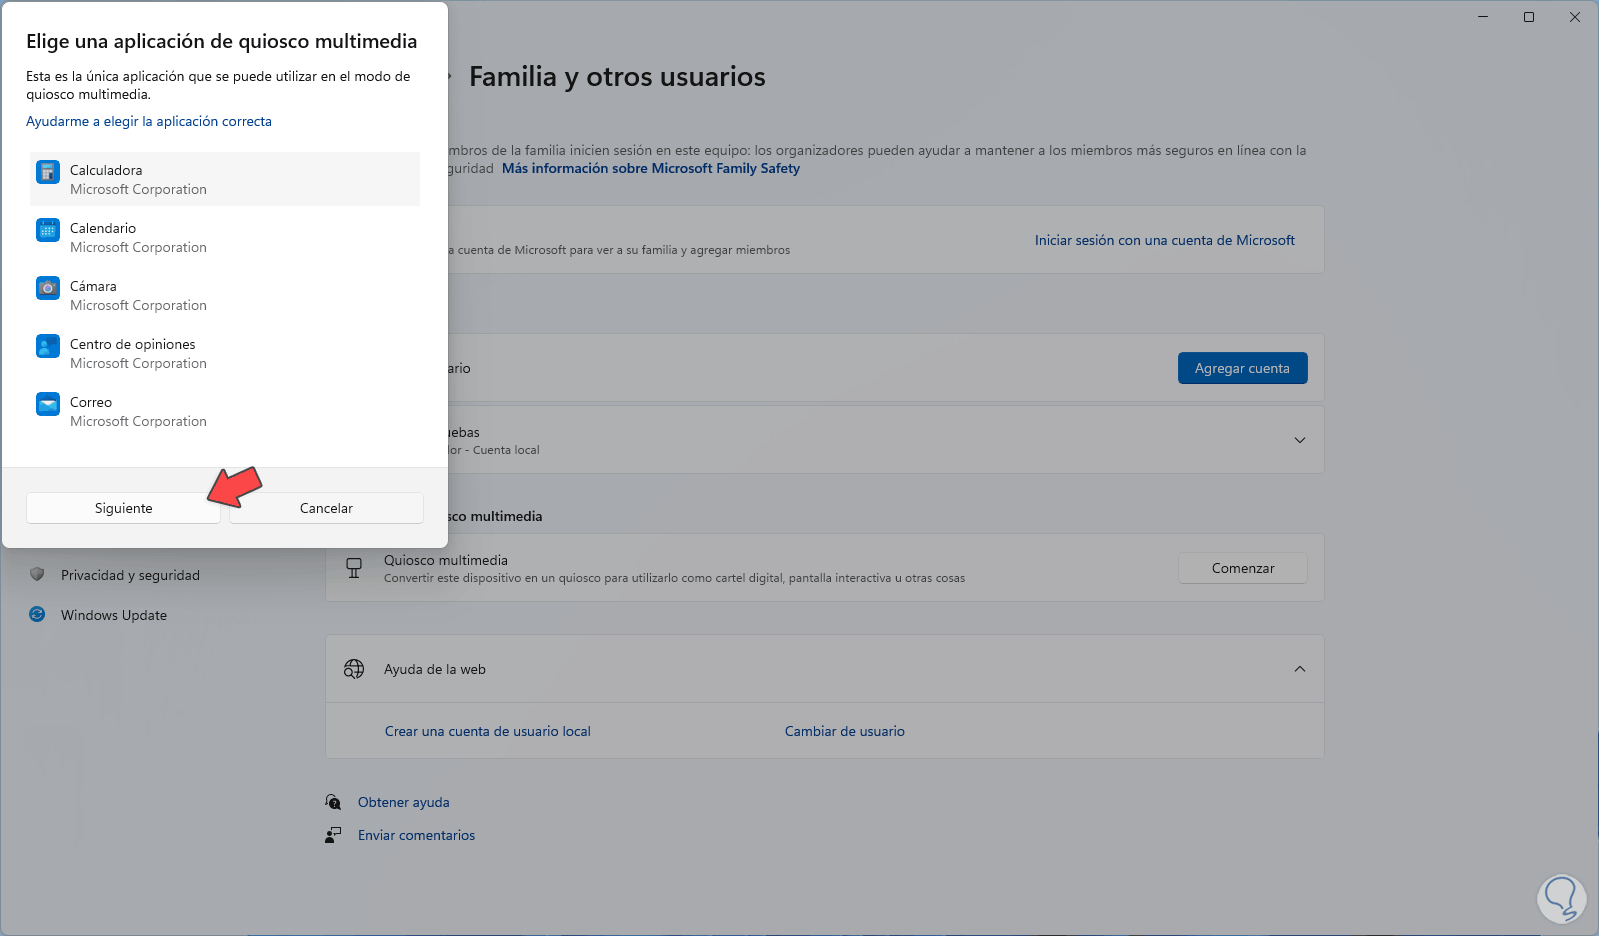Expand the local account entry chevron
This screenshot has width=1599, height=936.
(1299, 440)
